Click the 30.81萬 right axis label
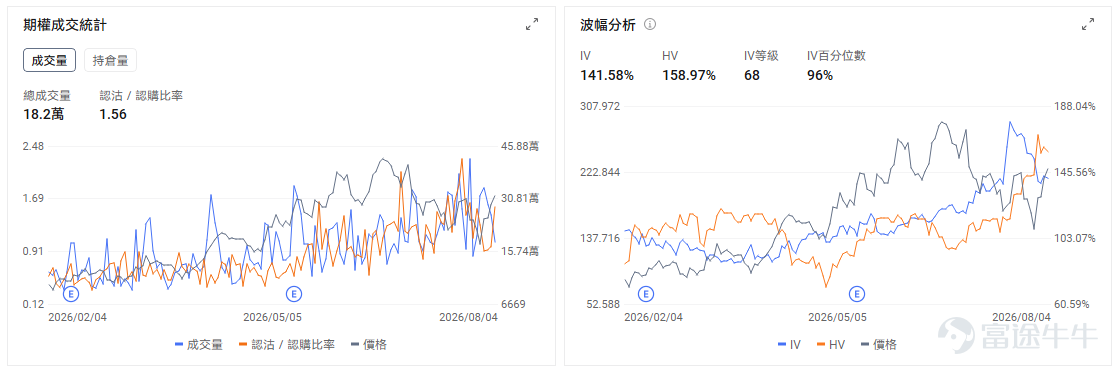The height and width of the screenshot is (372, 1118). click(x=521, y=198)
